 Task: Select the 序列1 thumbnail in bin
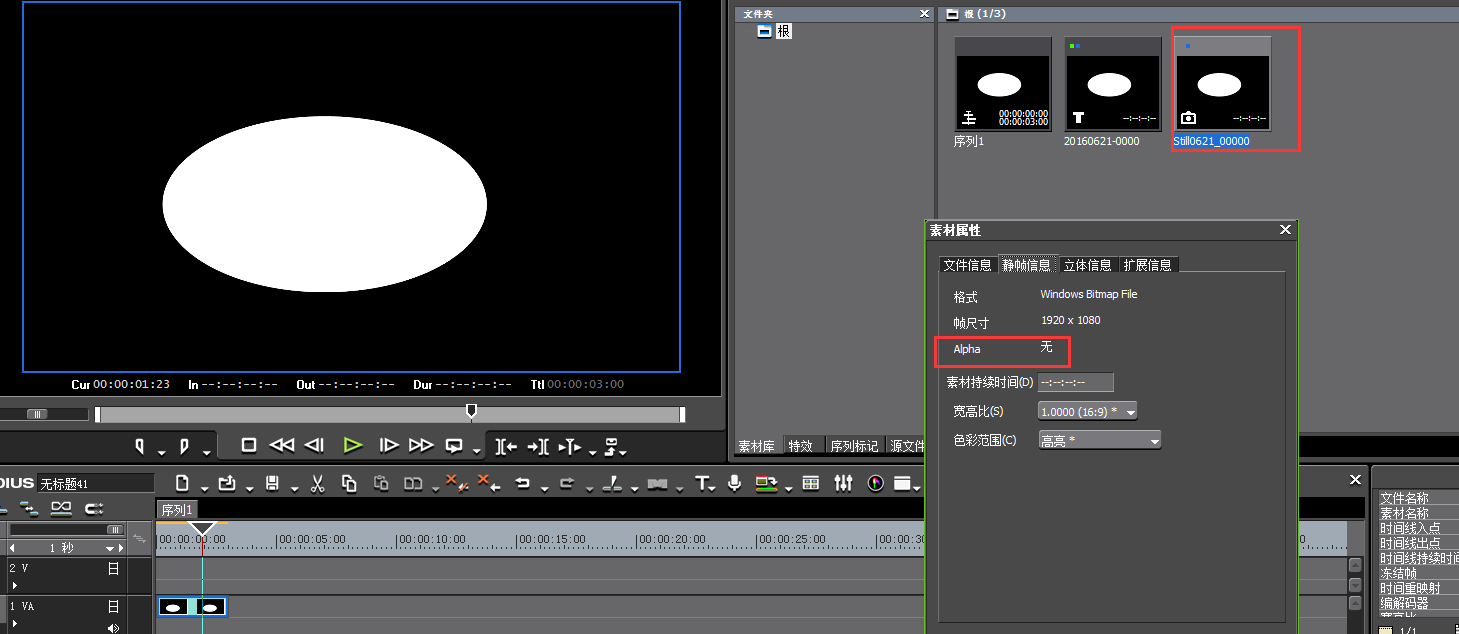tap(1002, 85)
